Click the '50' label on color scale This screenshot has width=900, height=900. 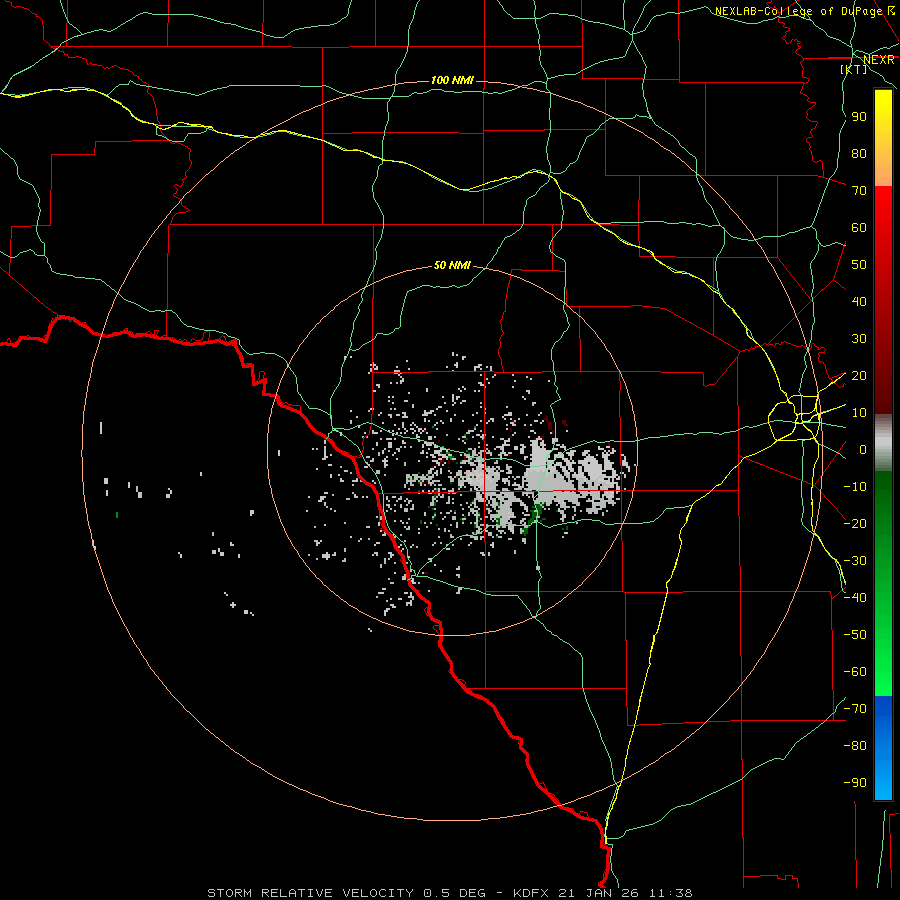(859, 265)
